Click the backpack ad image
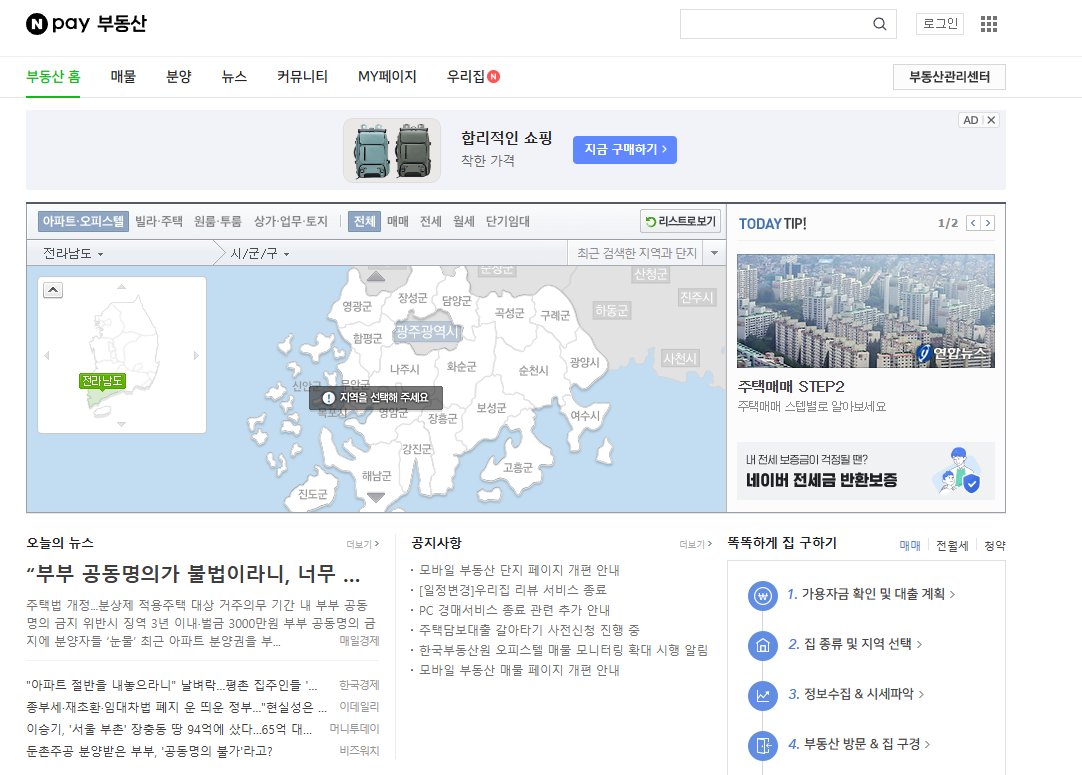This screenshot has height=775, width=1082. (x=392, y=150)
